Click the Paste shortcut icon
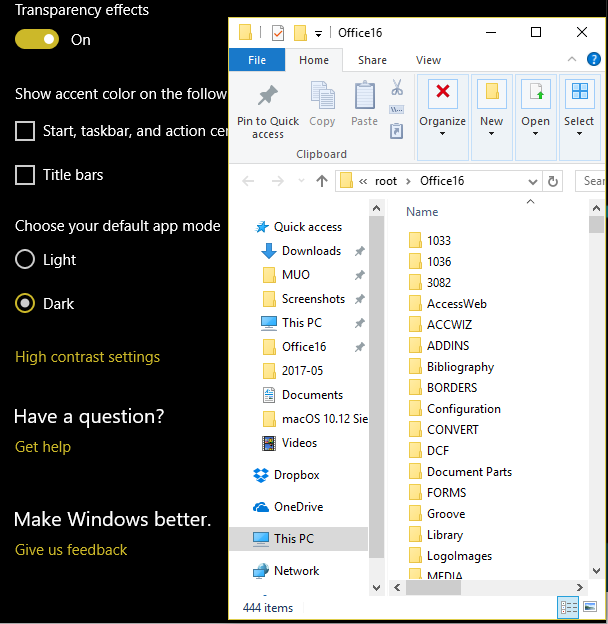This screenshot has width=608, height=624. 397,131
